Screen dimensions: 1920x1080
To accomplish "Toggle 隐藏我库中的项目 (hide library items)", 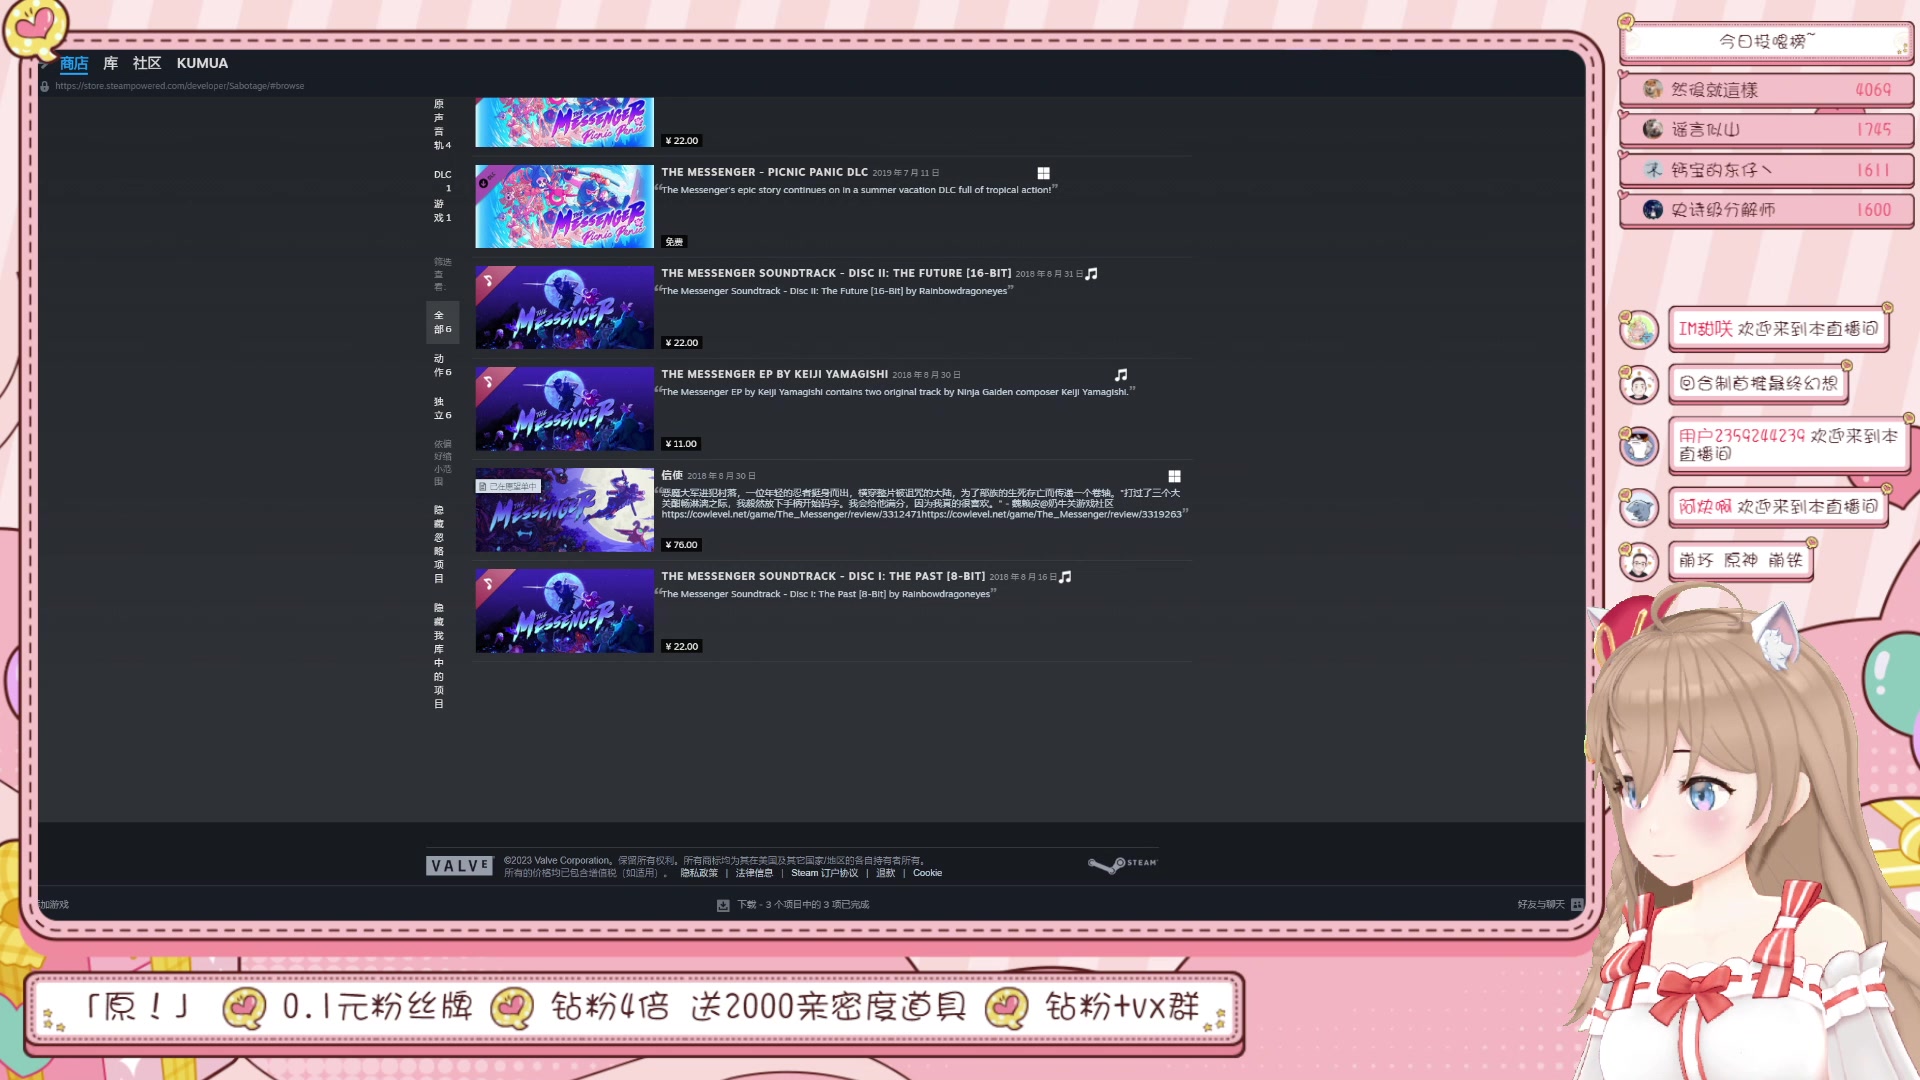I will (439, 656).
